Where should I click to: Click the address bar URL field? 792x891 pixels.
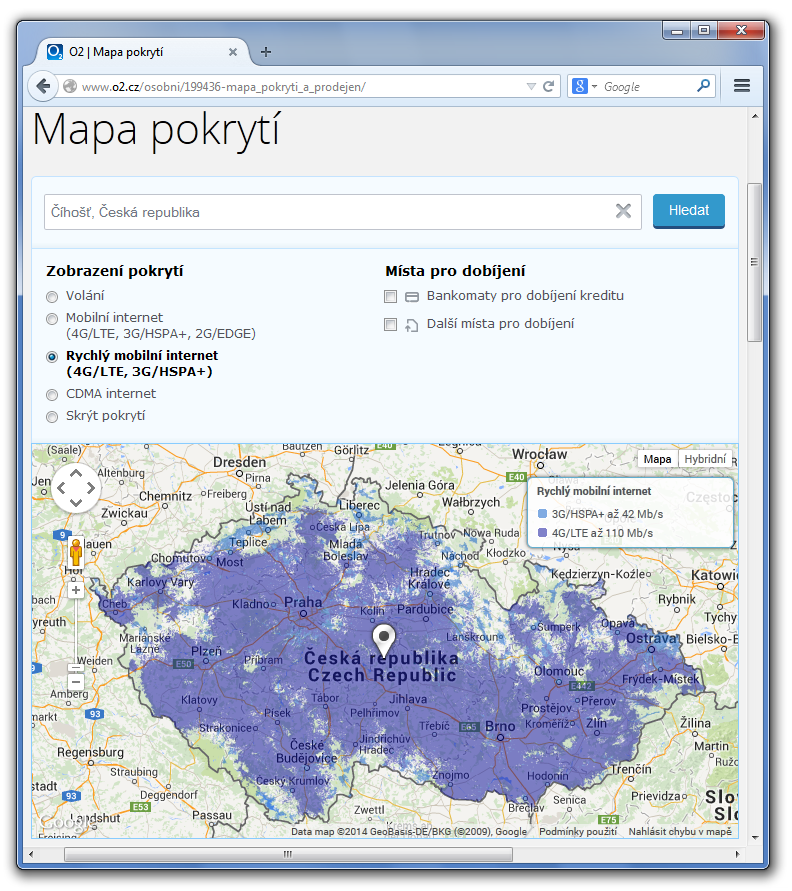[301, 86]
